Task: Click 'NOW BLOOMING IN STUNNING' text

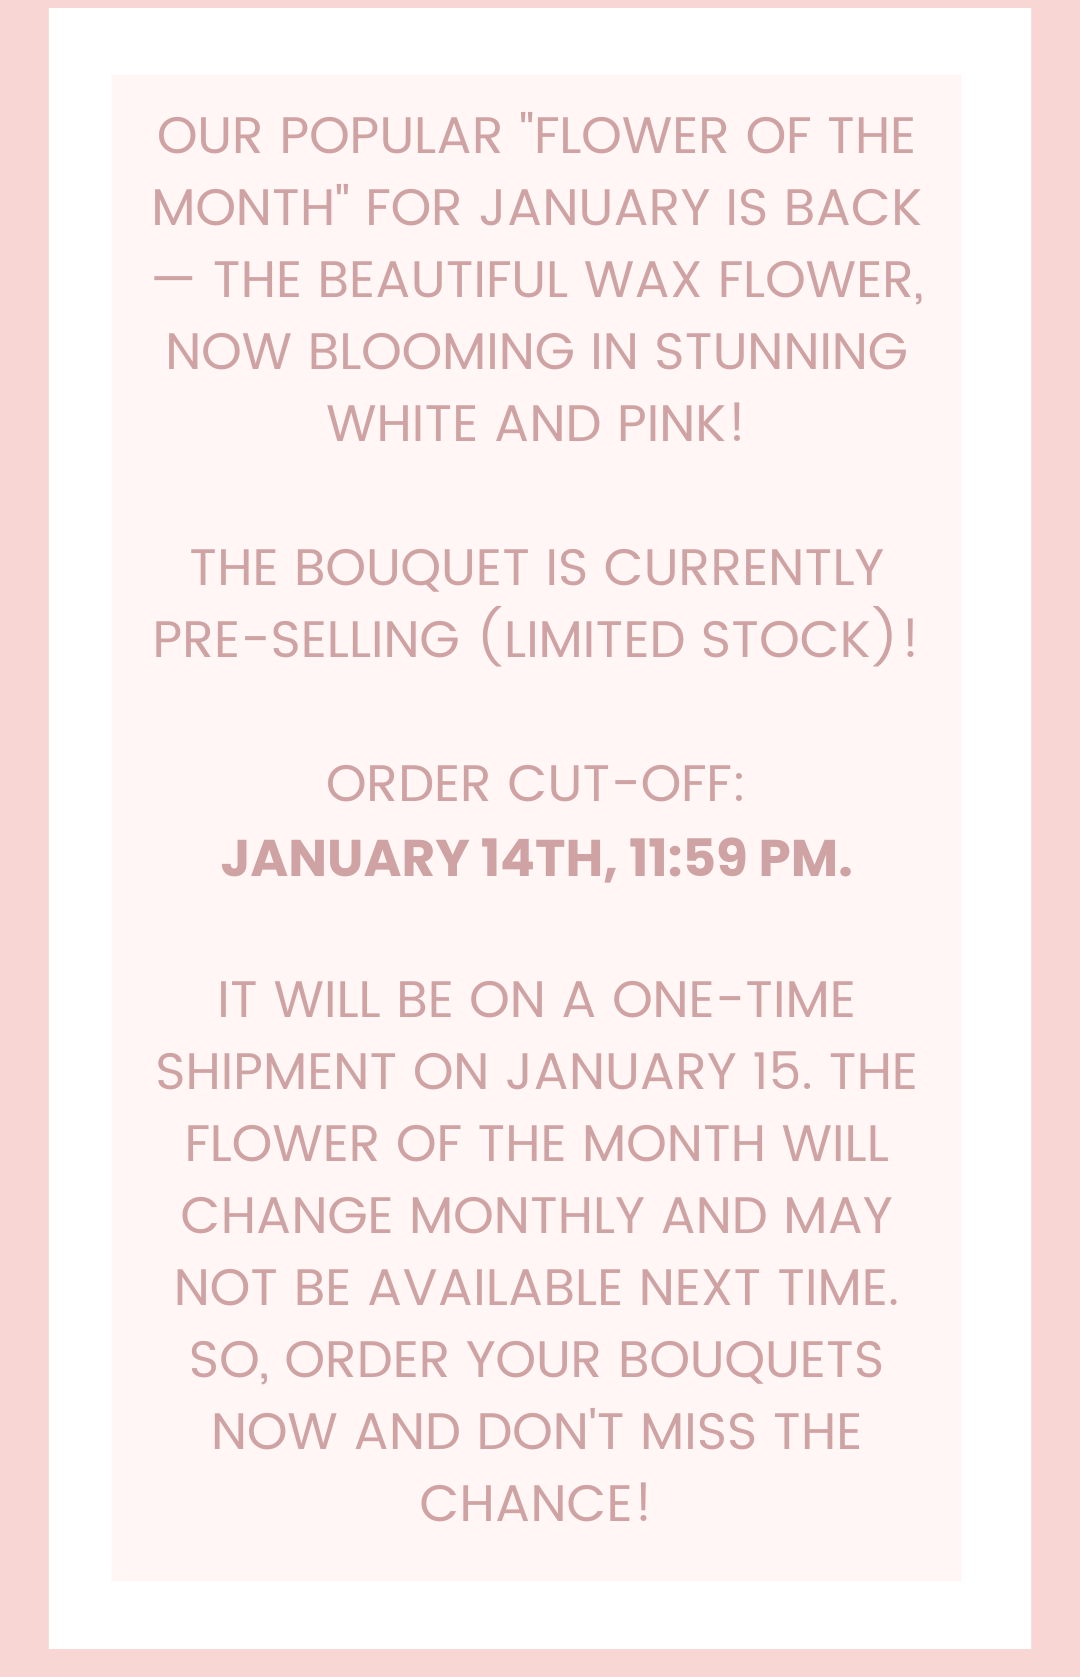Action: [x=536, y=352]
